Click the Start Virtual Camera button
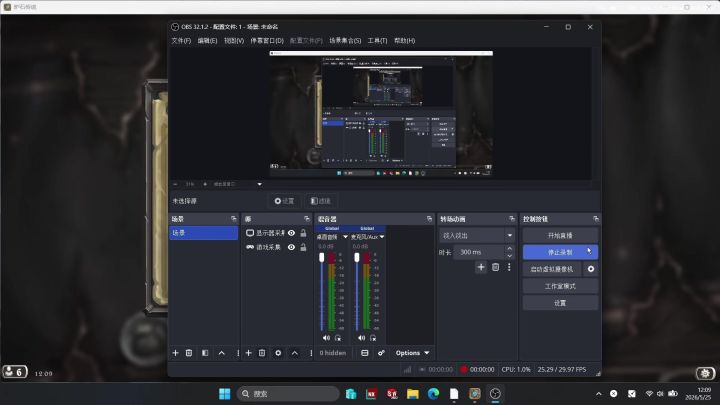 (x=552, y=269)
